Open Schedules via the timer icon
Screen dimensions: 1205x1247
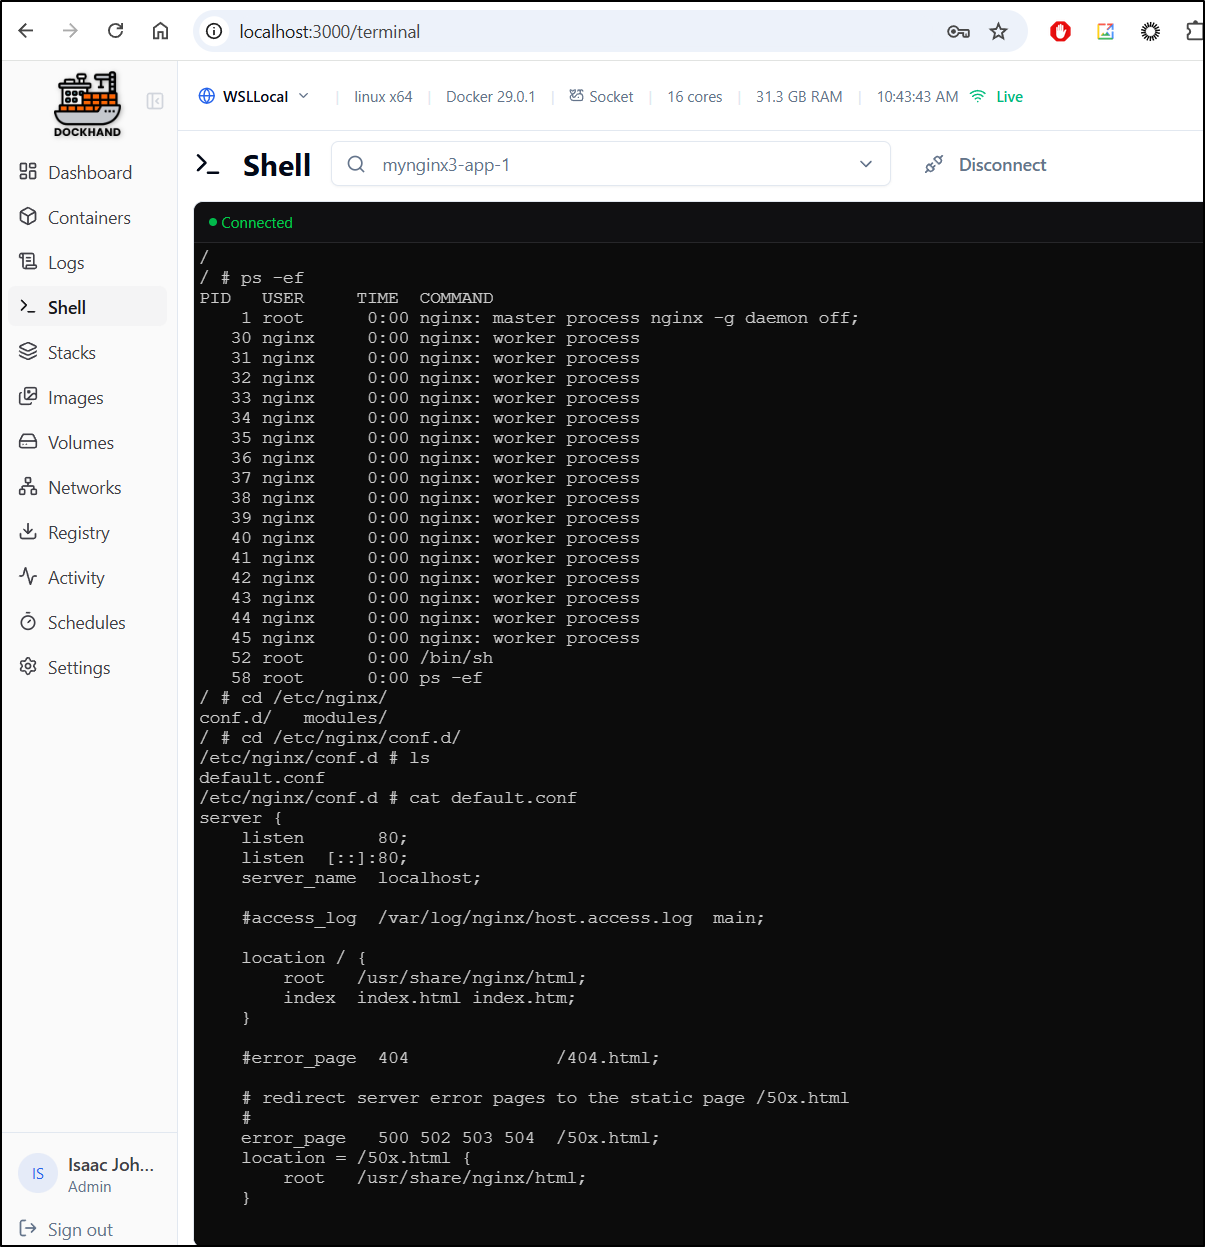pyautogui.click(x=28, y=622)
